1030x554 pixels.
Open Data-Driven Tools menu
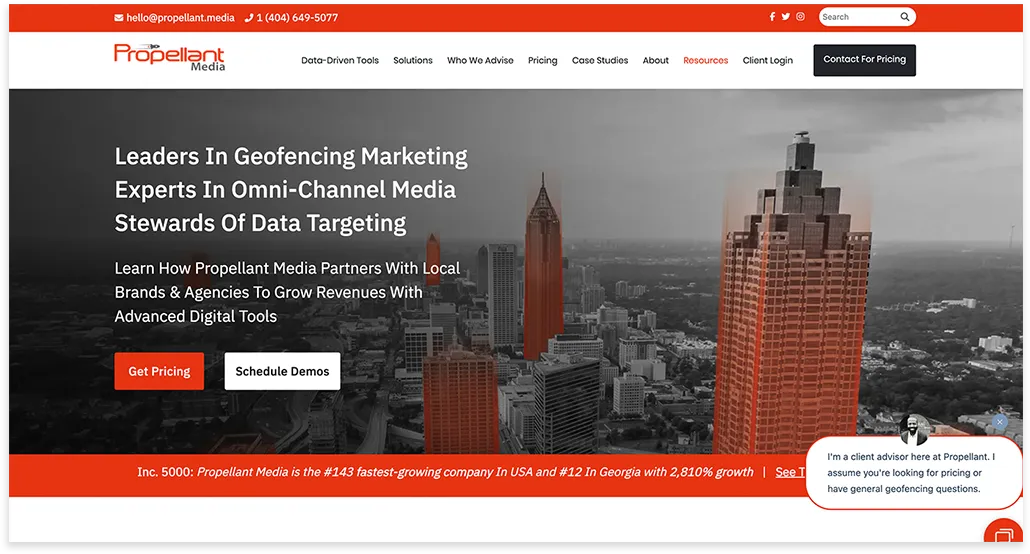(340, 60)
